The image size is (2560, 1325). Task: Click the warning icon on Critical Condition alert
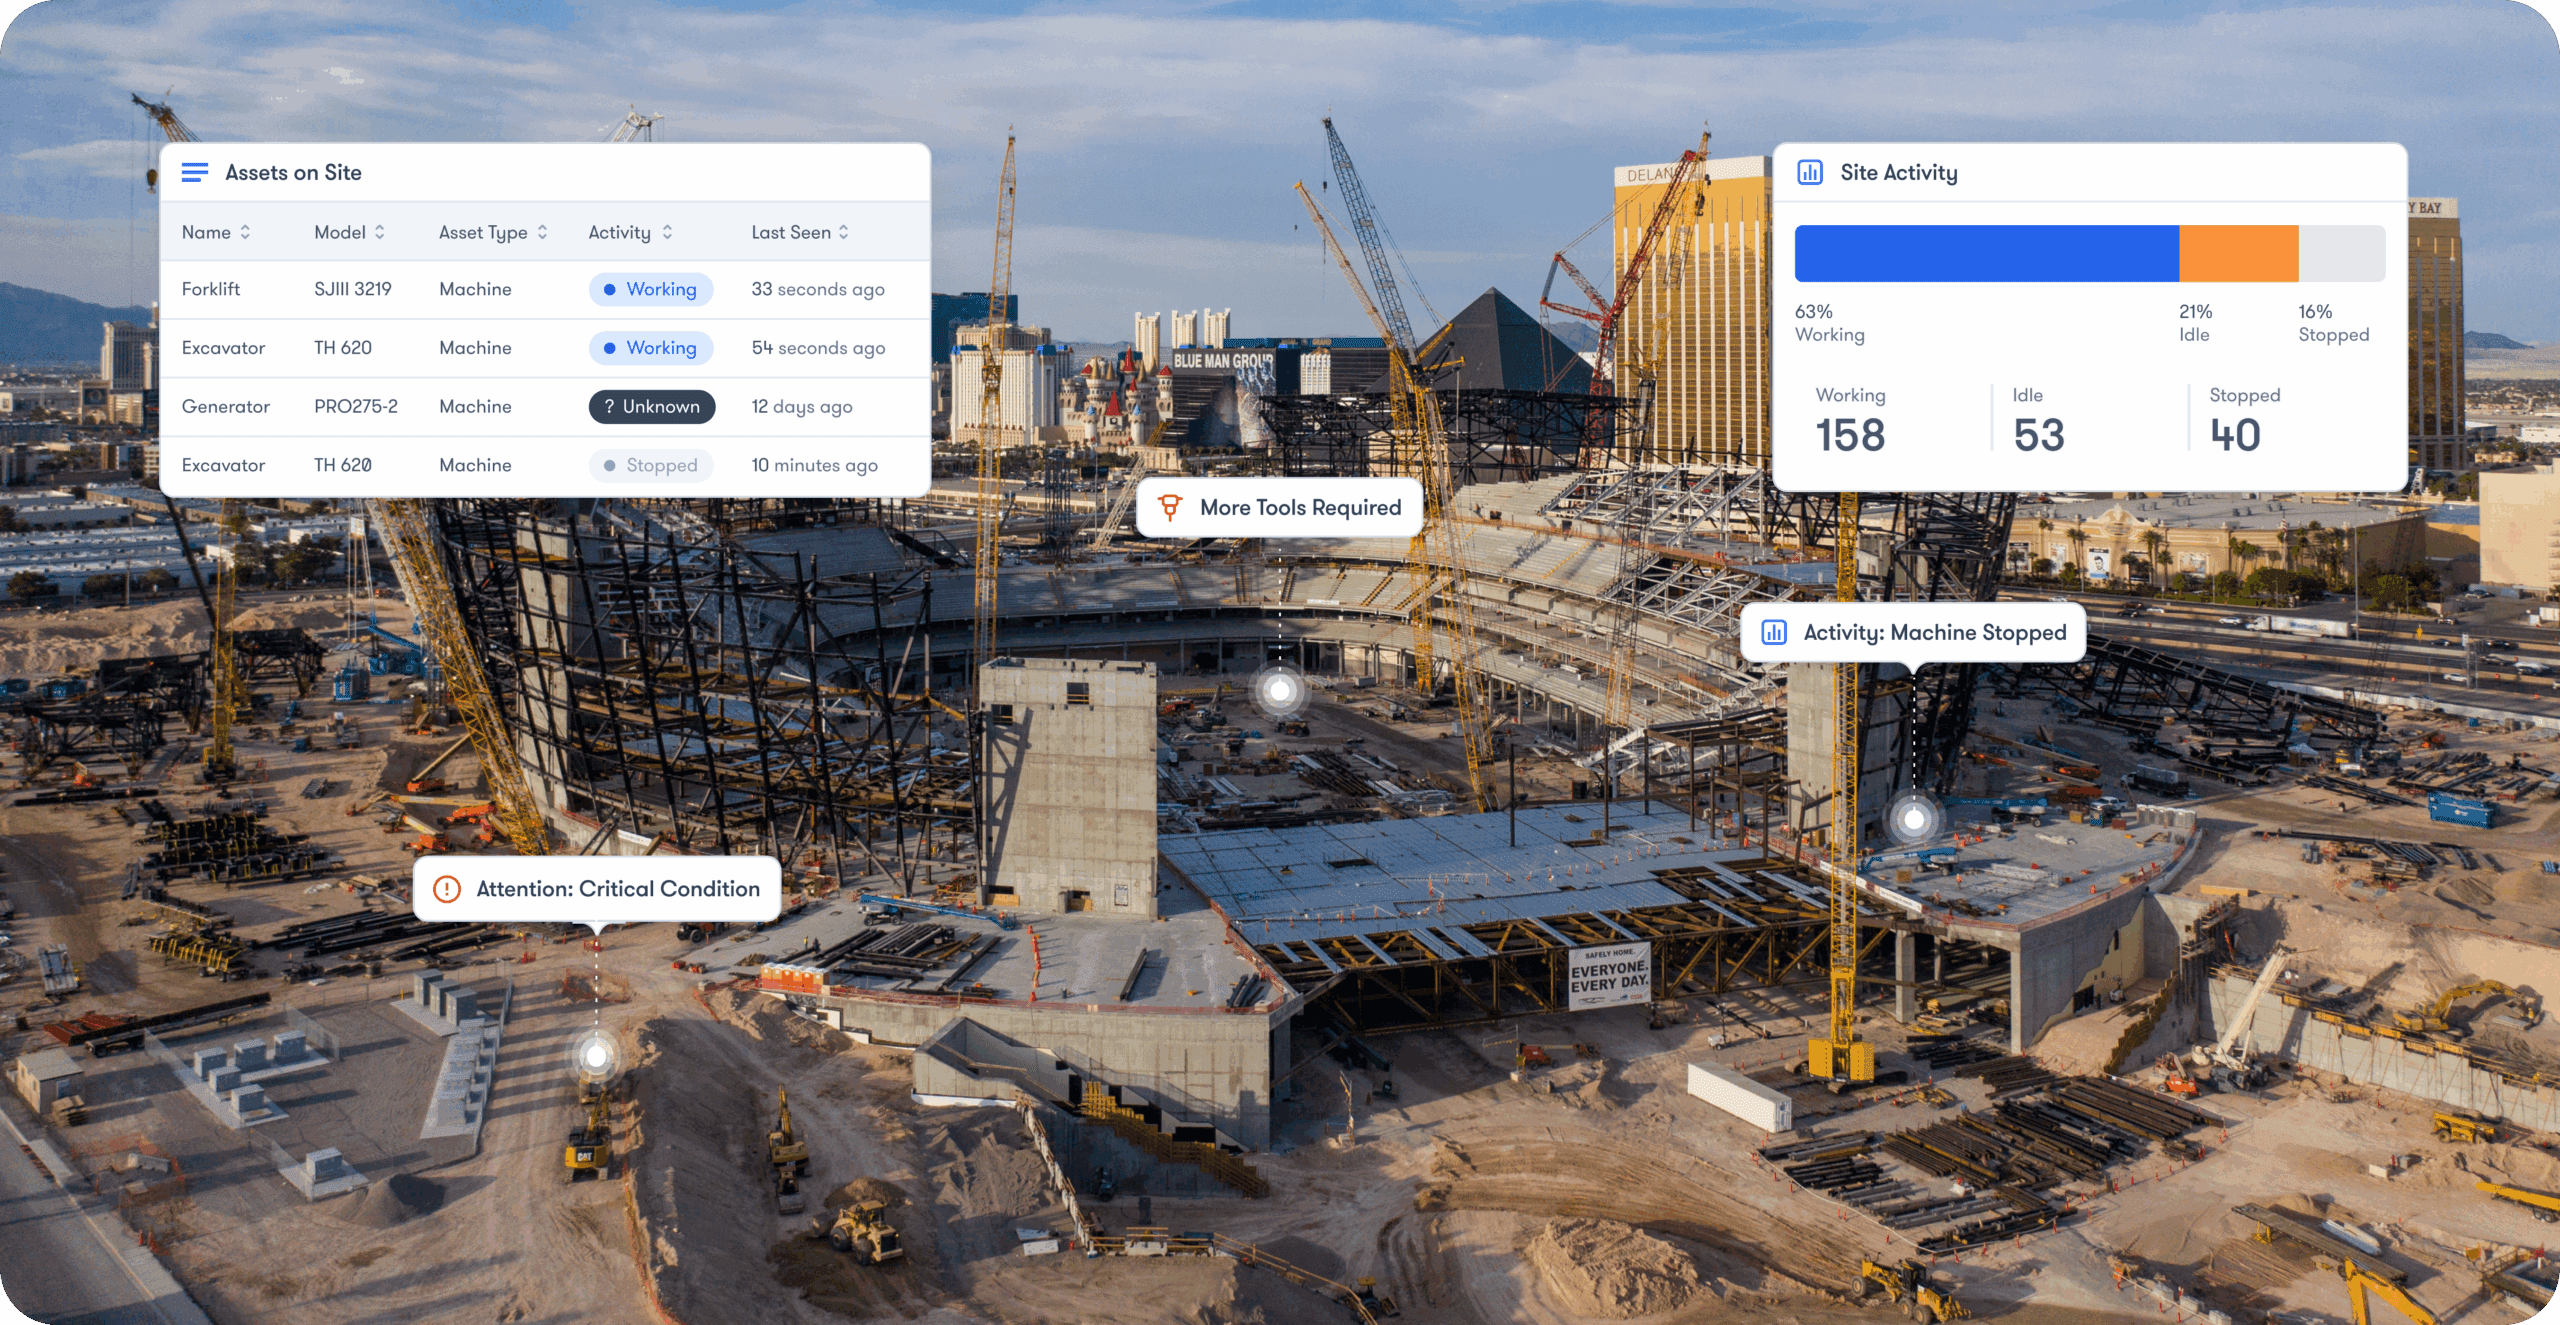tap(447, 889)
